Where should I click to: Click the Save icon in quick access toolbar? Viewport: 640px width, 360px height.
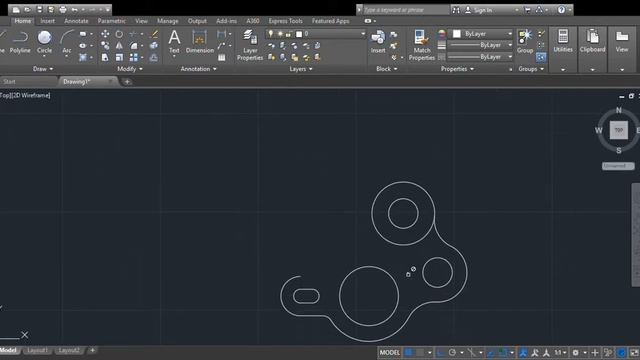[x=39, y=9]
